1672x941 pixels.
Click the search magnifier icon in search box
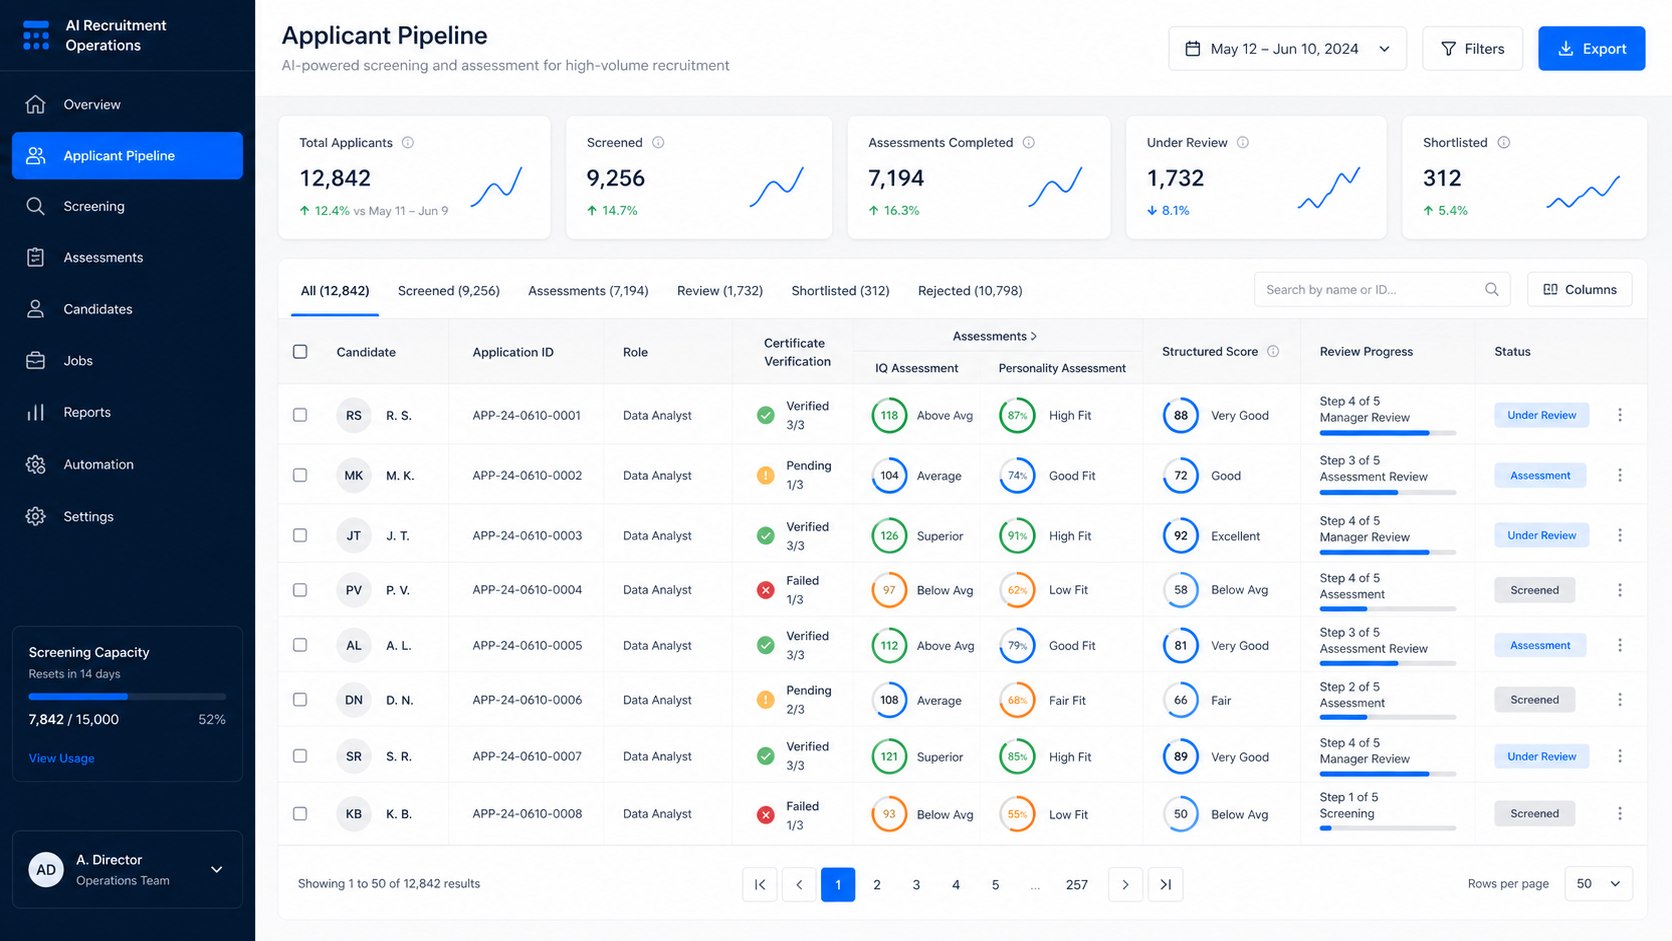pos(1492,290)
